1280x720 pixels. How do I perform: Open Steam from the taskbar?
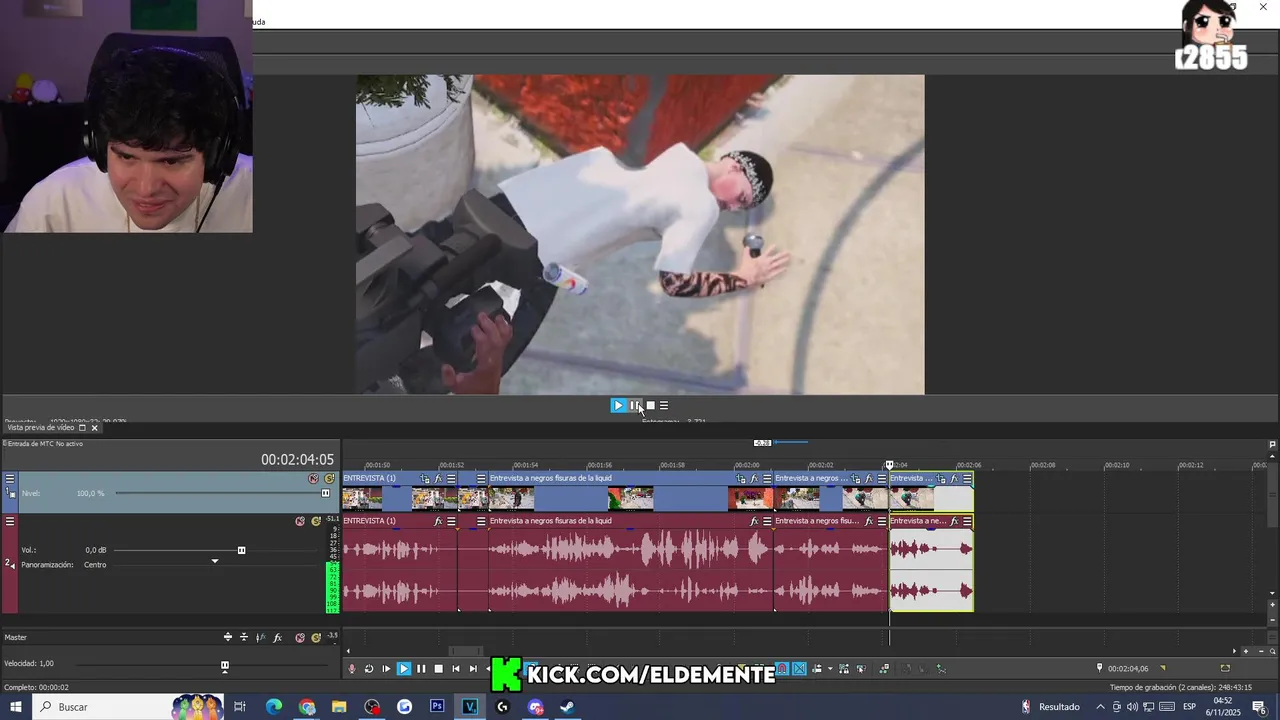tap(567, 707)
